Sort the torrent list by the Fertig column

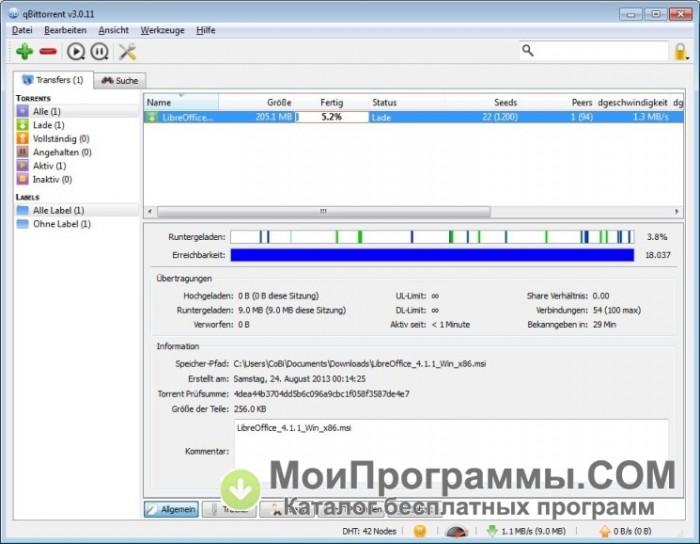pyautogui.click(x=332, y=103)
